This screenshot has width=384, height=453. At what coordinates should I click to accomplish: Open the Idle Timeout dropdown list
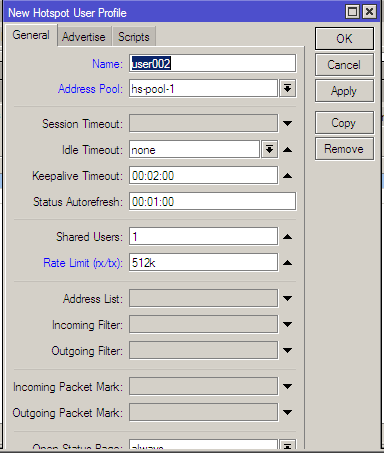click(x=269, y=149)
